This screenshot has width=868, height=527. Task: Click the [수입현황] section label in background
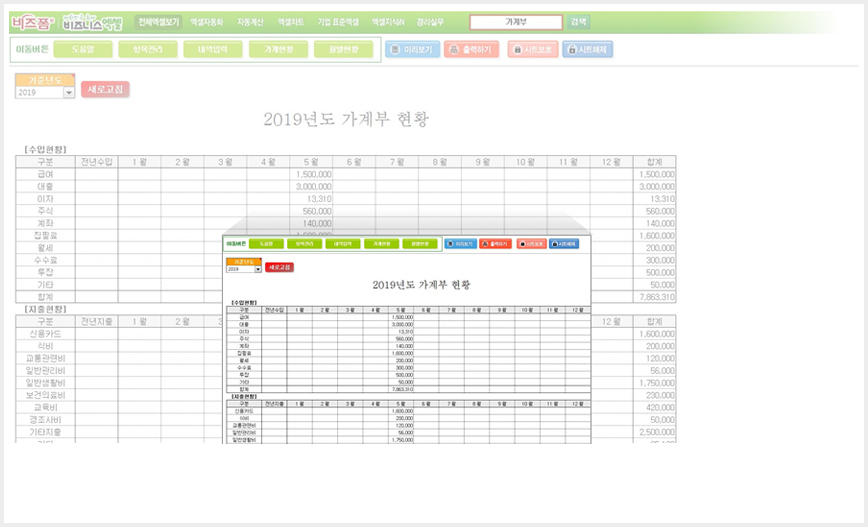(45, 149)
